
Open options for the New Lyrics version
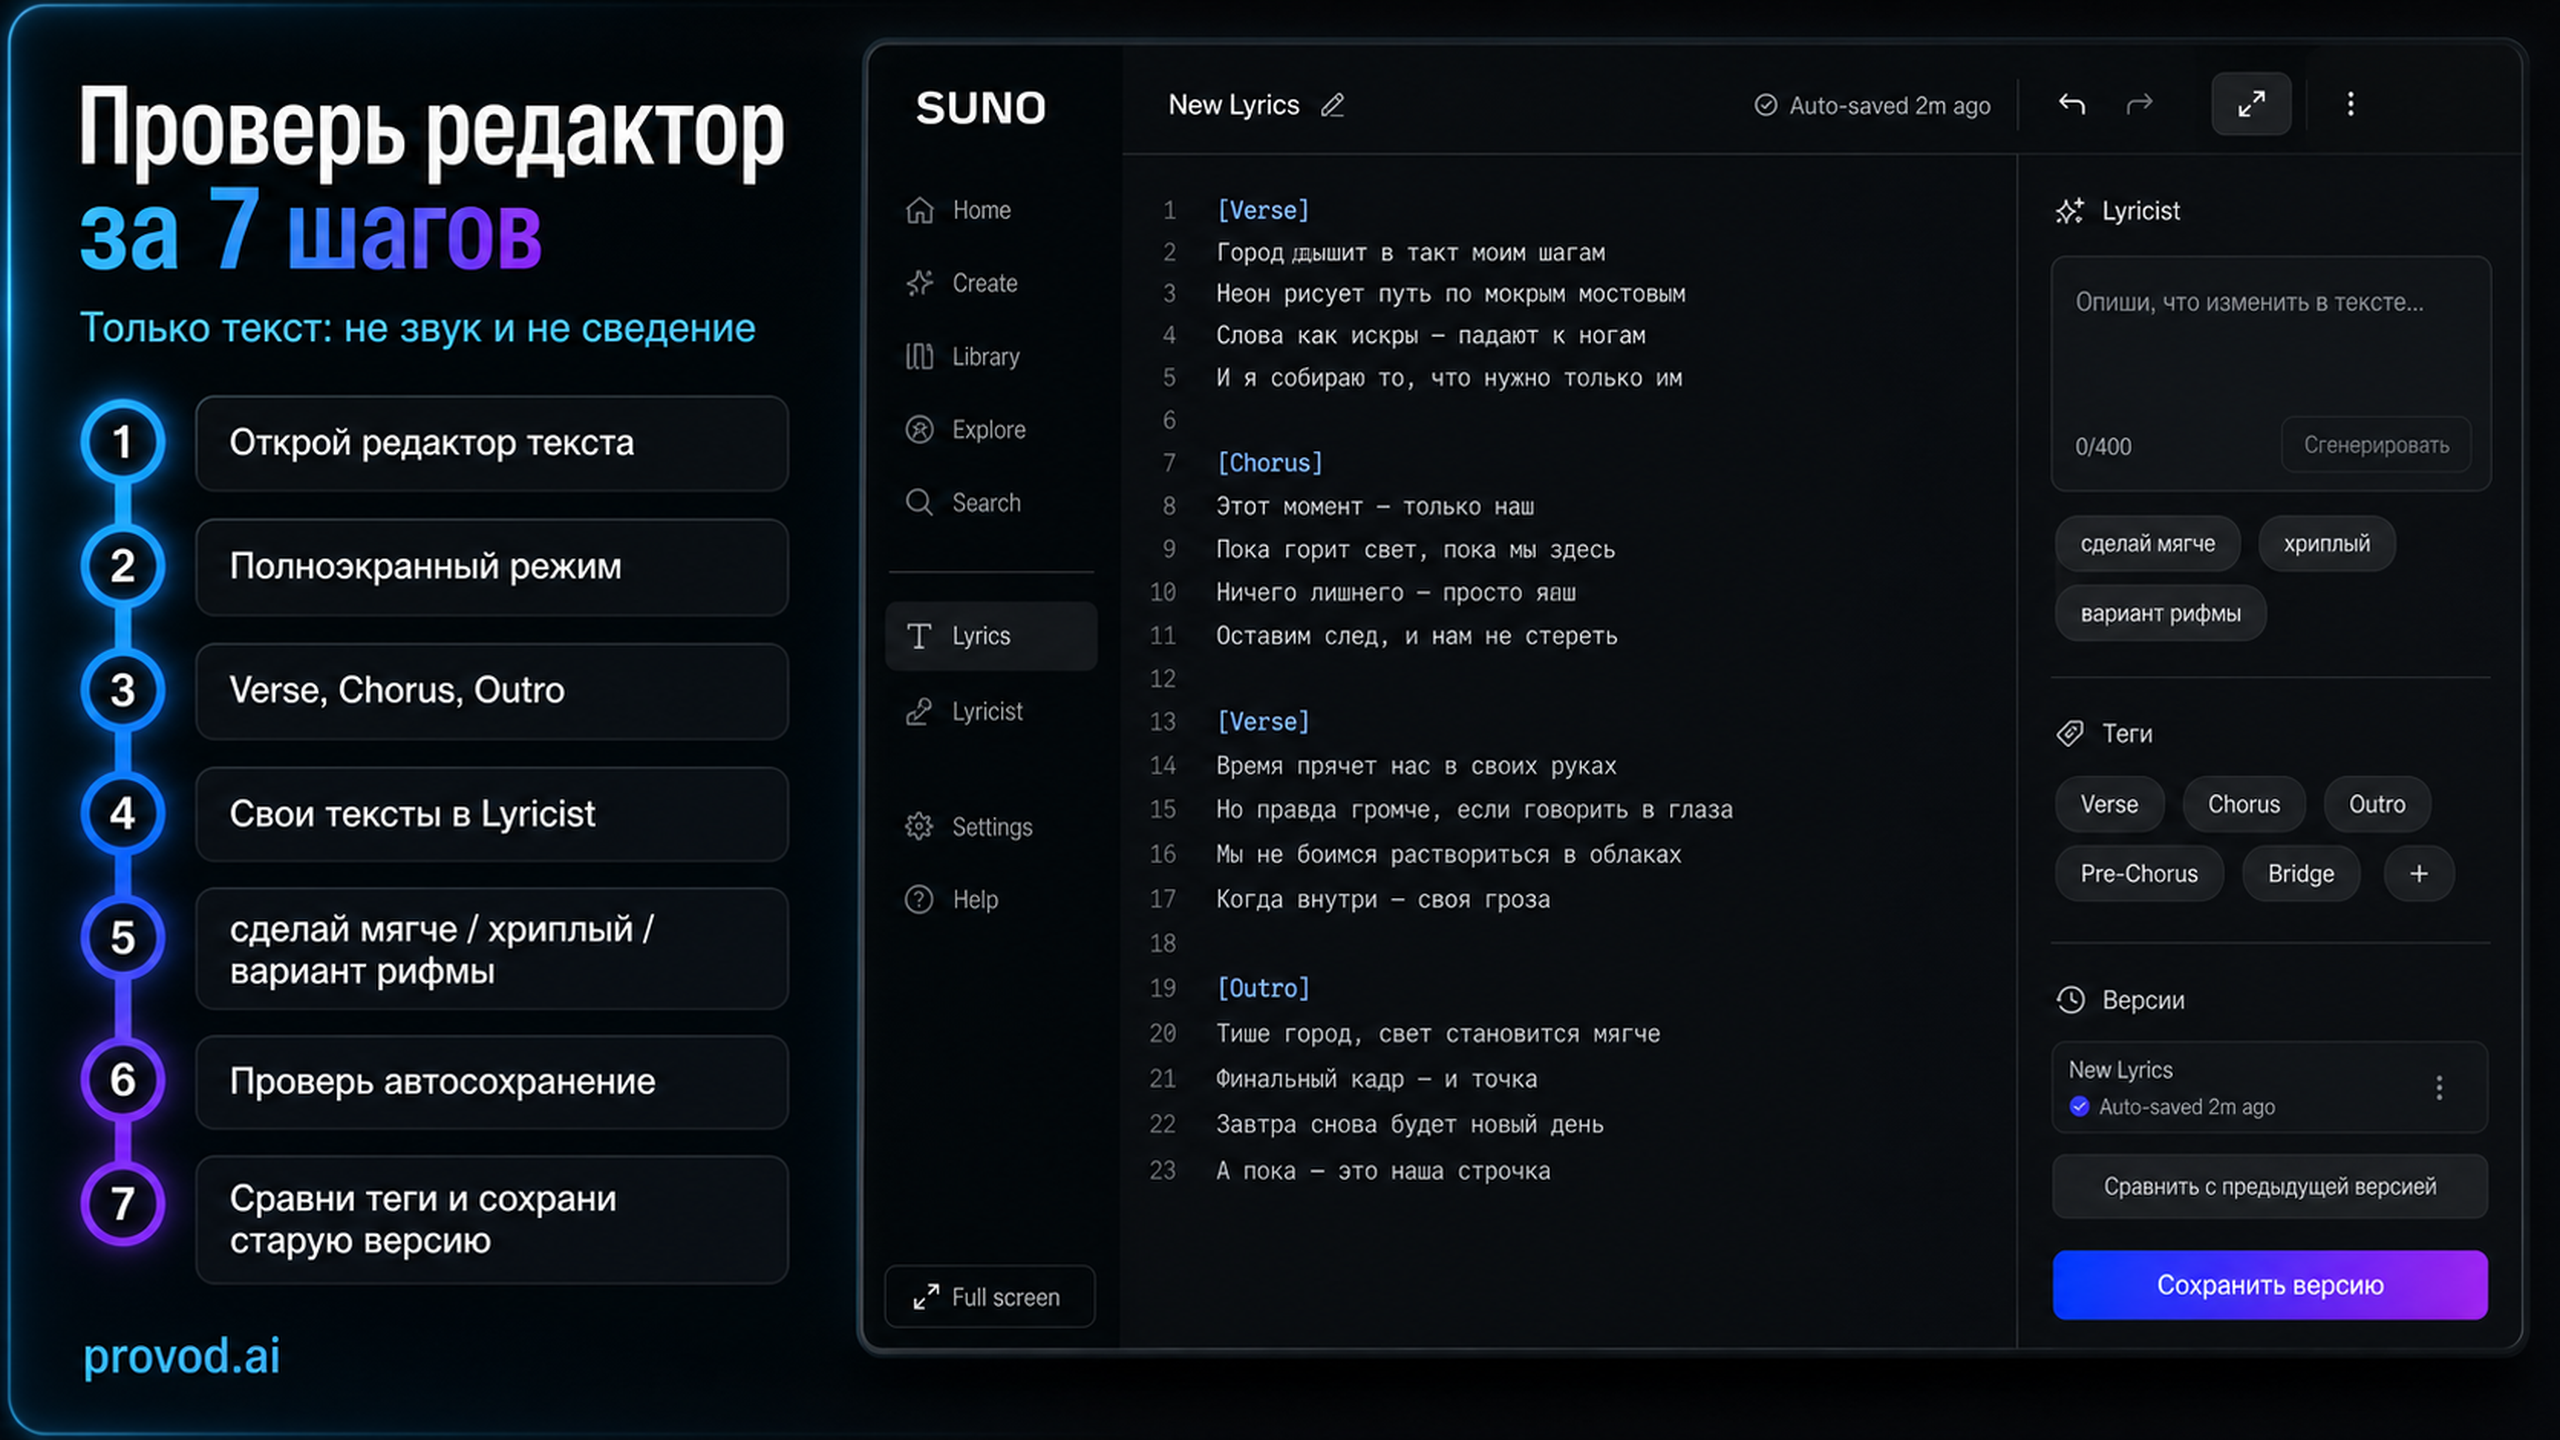pyautogui.click(x=2439, y=1088)
